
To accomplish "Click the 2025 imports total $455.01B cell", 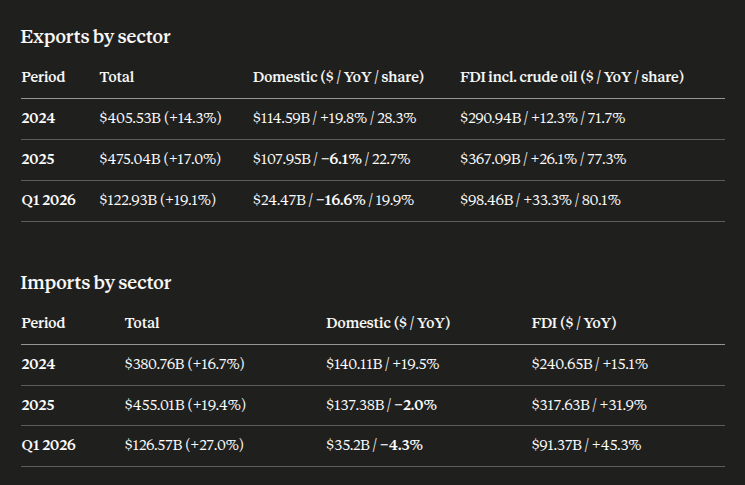I will (185, 405).
